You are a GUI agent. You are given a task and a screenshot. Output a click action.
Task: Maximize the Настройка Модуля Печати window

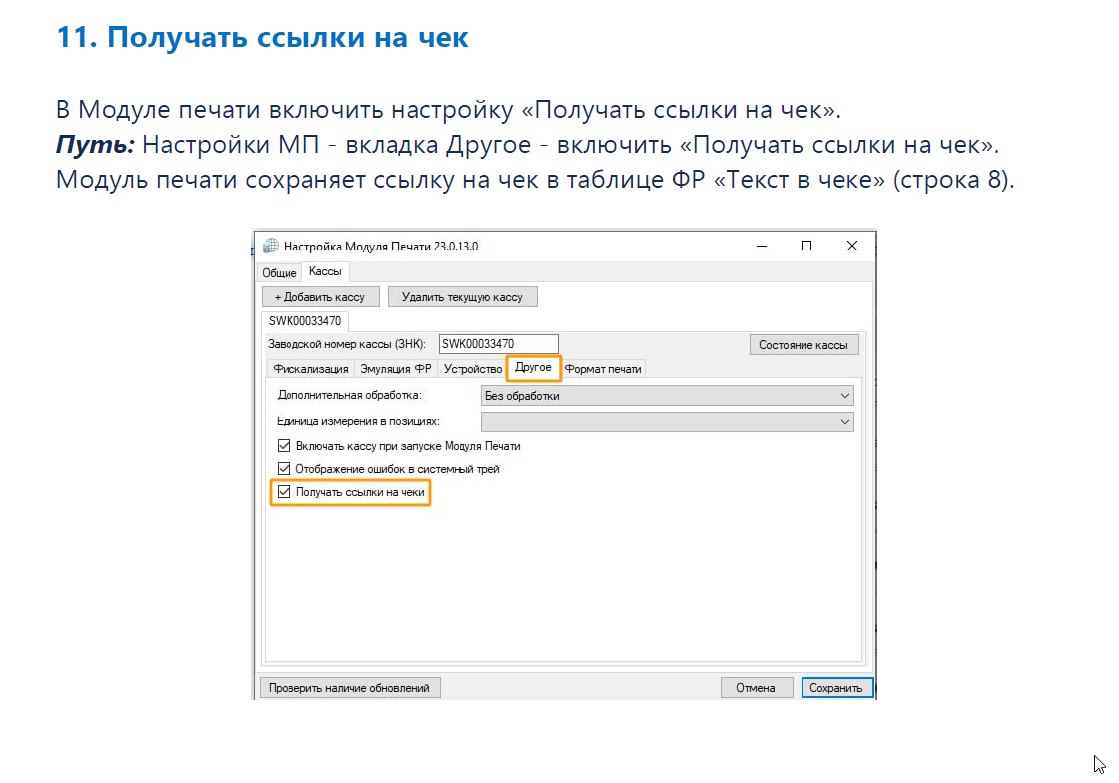pos(806,246)
